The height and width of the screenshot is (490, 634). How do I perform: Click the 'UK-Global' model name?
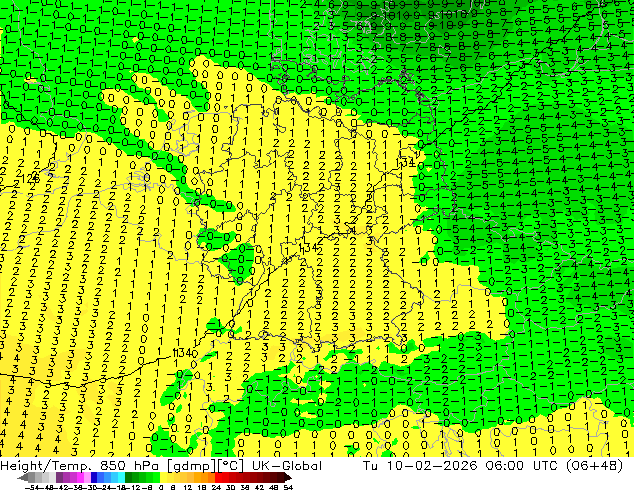[x=286, y=465]
